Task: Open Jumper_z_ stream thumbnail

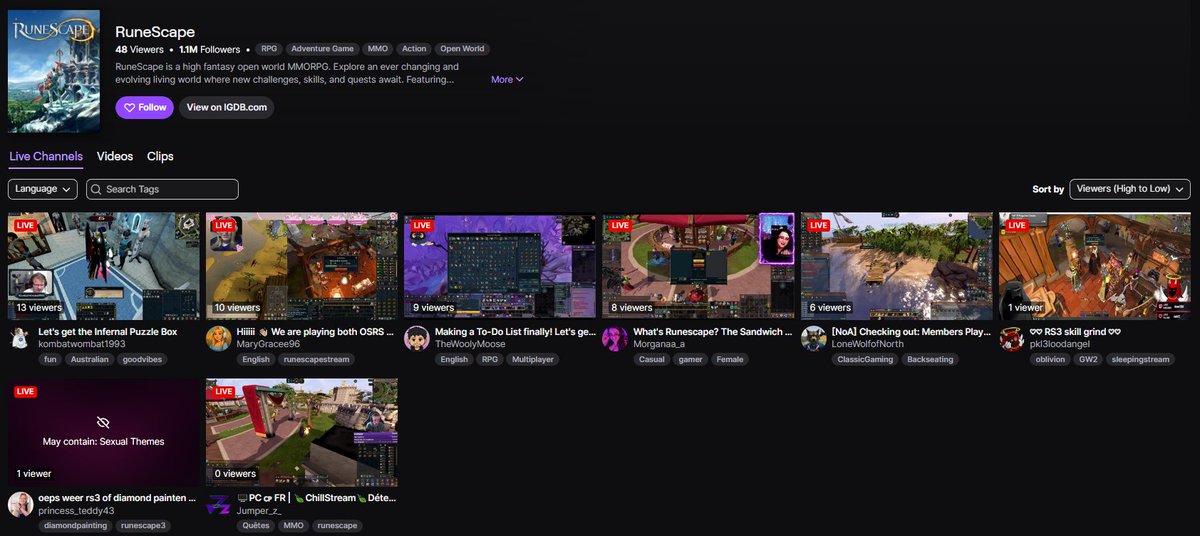Action: click(302, 432)
